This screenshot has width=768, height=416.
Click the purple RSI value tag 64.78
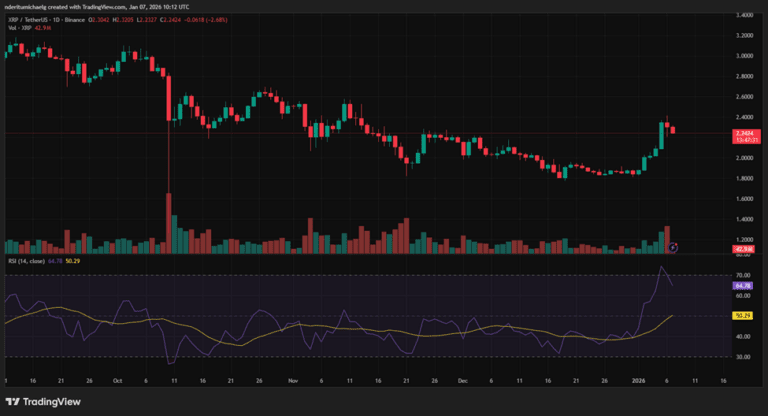point(743,285)
